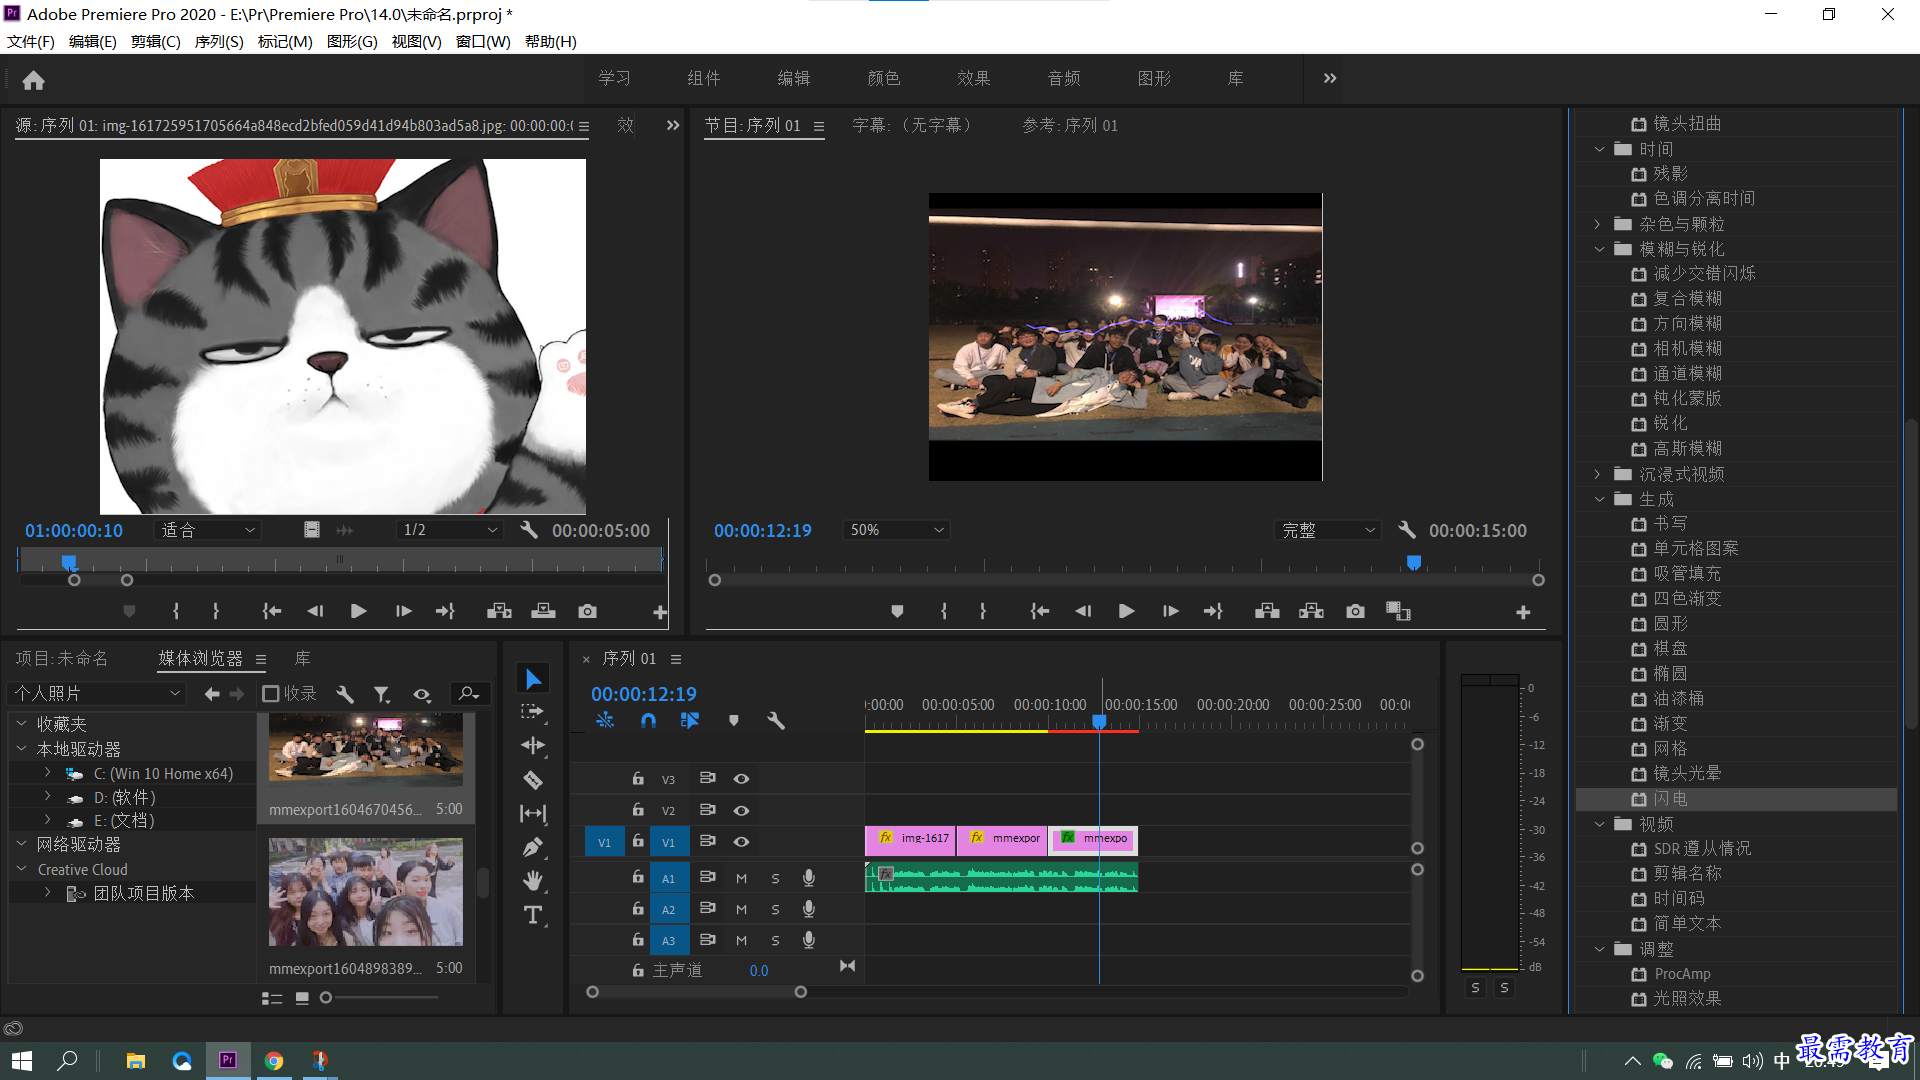Show more workspaces overflow arrows
The height and width of the screenshot is (1080, 1920).
pos(1329,78)
